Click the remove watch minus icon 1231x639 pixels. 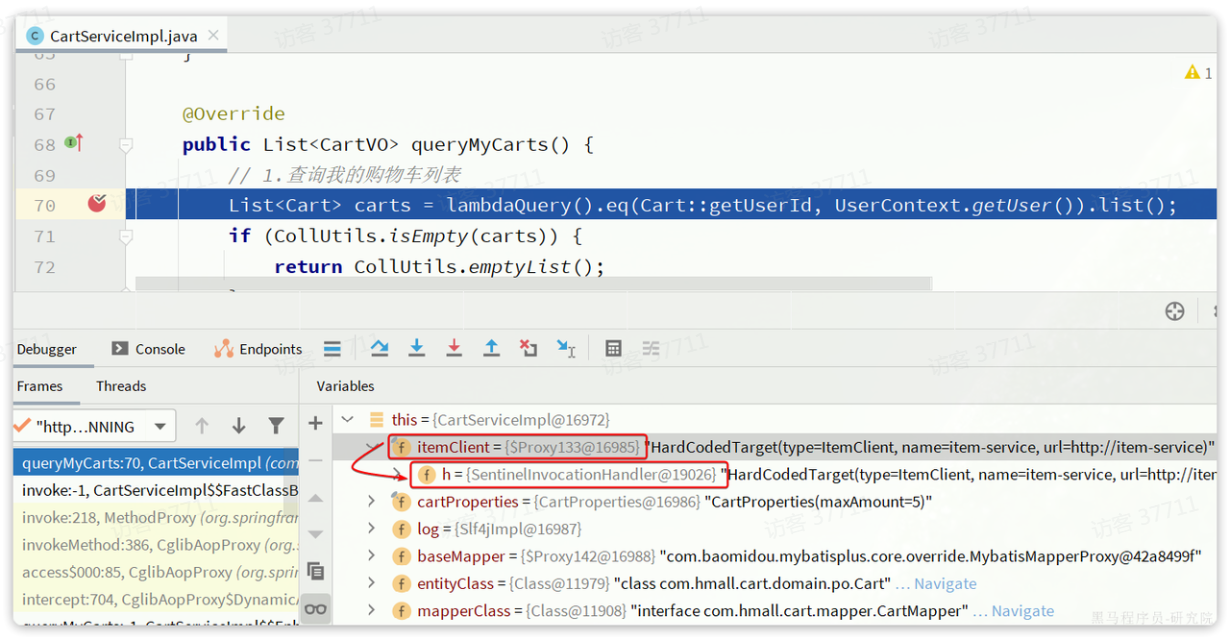(315, 460)
